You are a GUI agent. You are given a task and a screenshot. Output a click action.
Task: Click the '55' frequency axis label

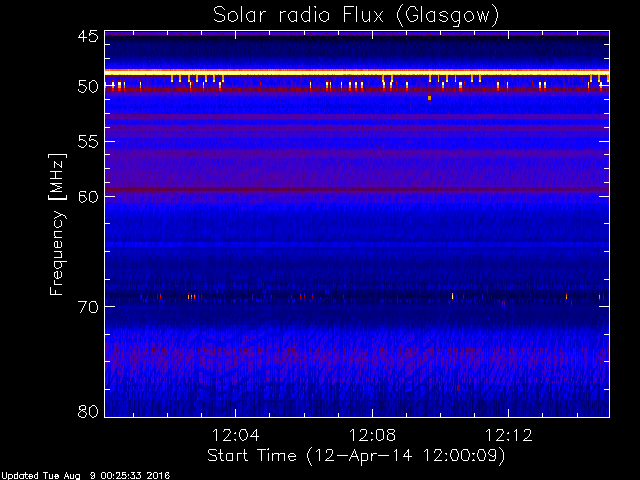[x=88, y=142]
